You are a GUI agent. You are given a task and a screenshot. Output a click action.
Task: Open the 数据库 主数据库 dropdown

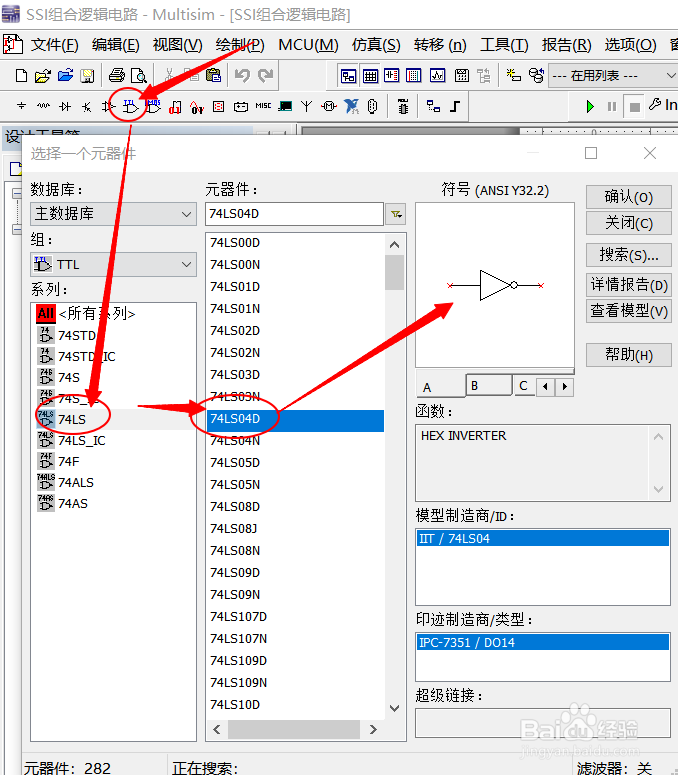pyautogui.click(x=113, y=214)
